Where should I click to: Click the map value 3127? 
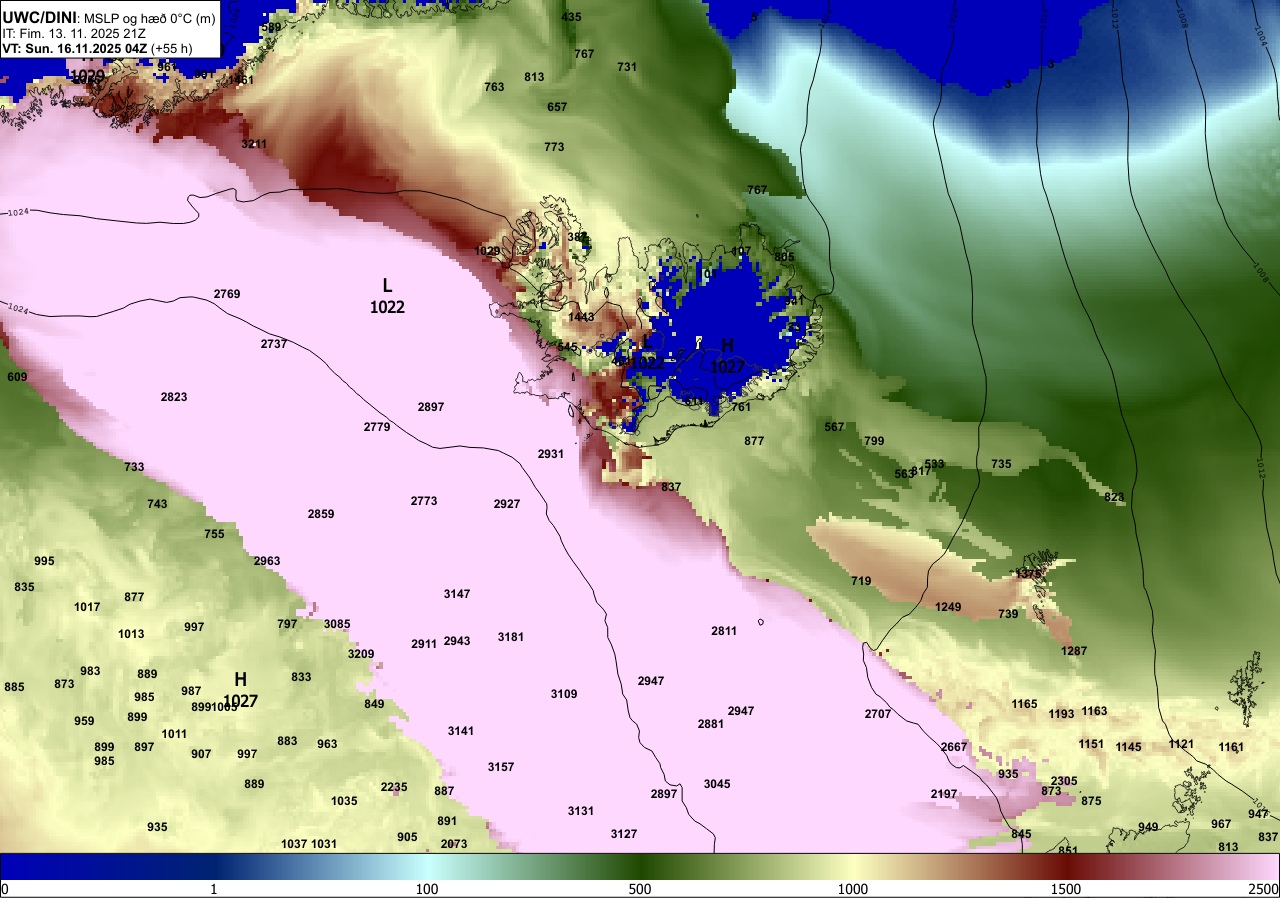pos(624,834)
